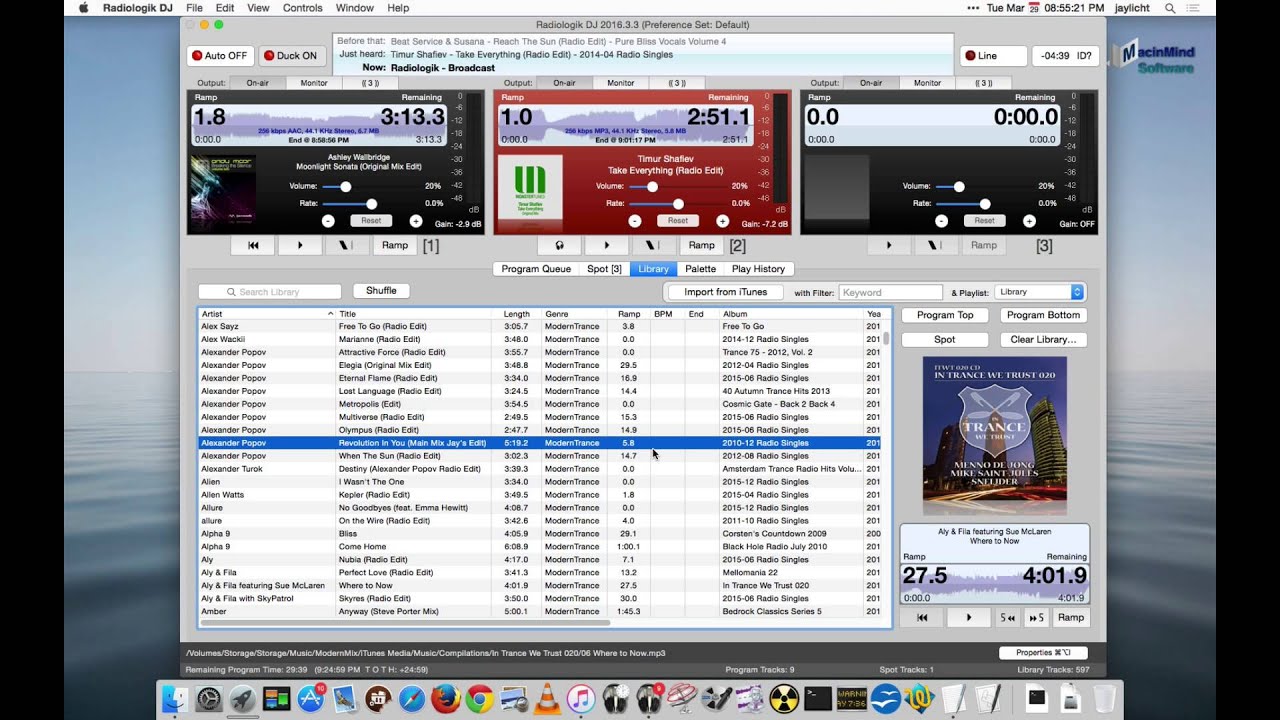Click the In Trance We Trust album artwork
Viewport: 1280px width, 720px height.
click(994, 436)
